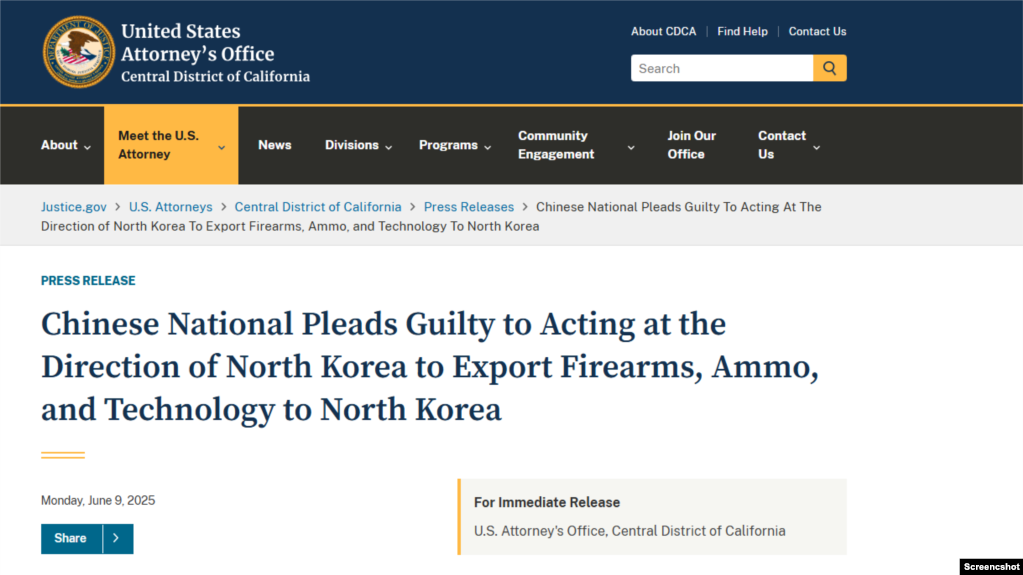Click United States Attorney's Office site title
This screenshot has width=1023, height=575.
point(198,42)
